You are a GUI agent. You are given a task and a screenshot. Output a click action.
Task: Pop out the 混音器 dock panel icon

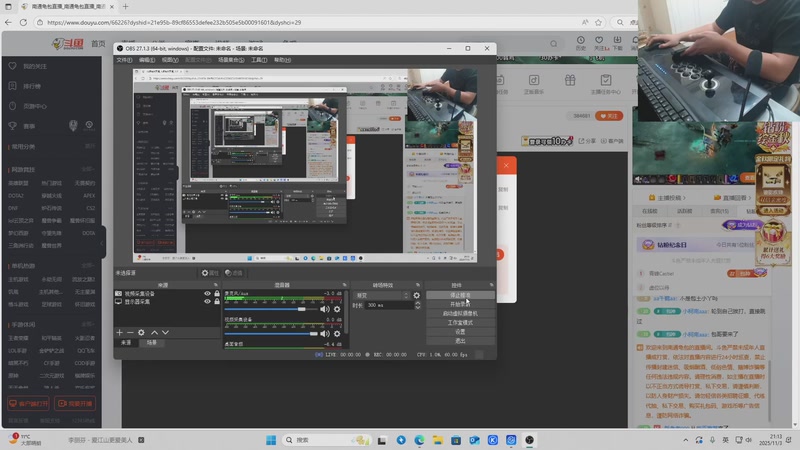pos(344,285)
